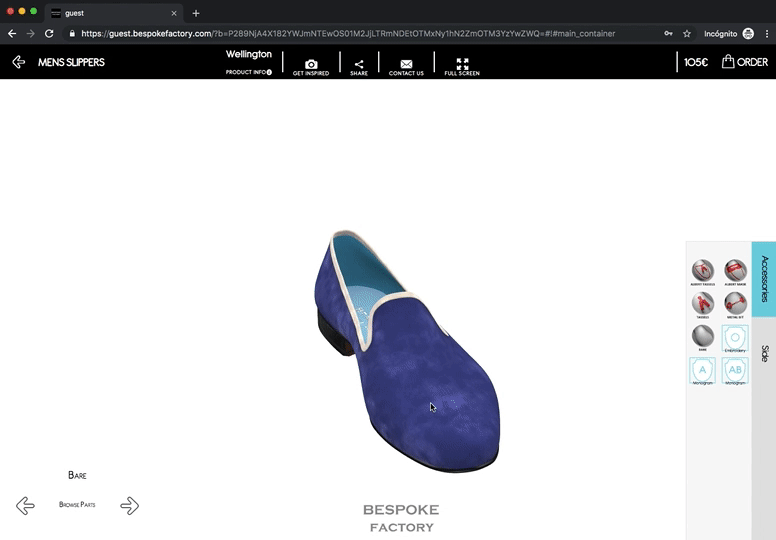This screenshot has width=776, height=540.
Task: Click the Share icon in header
Action: 359,65
